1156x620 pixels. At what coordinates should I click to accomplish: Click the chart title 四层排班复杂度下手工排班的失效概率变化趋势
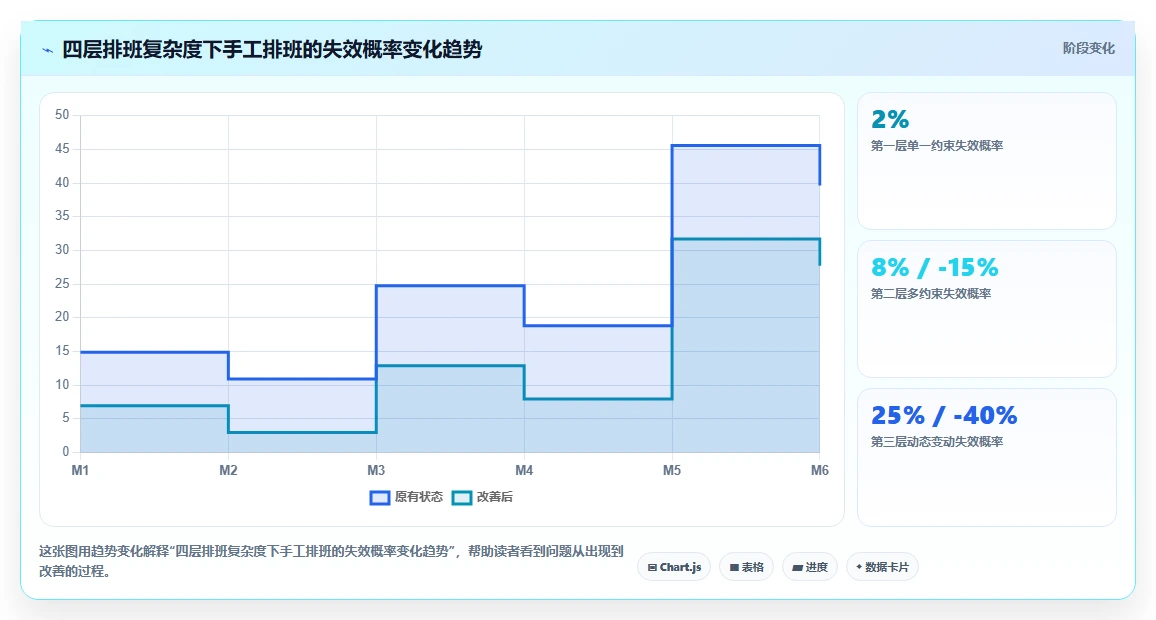[x=272, y=49]
